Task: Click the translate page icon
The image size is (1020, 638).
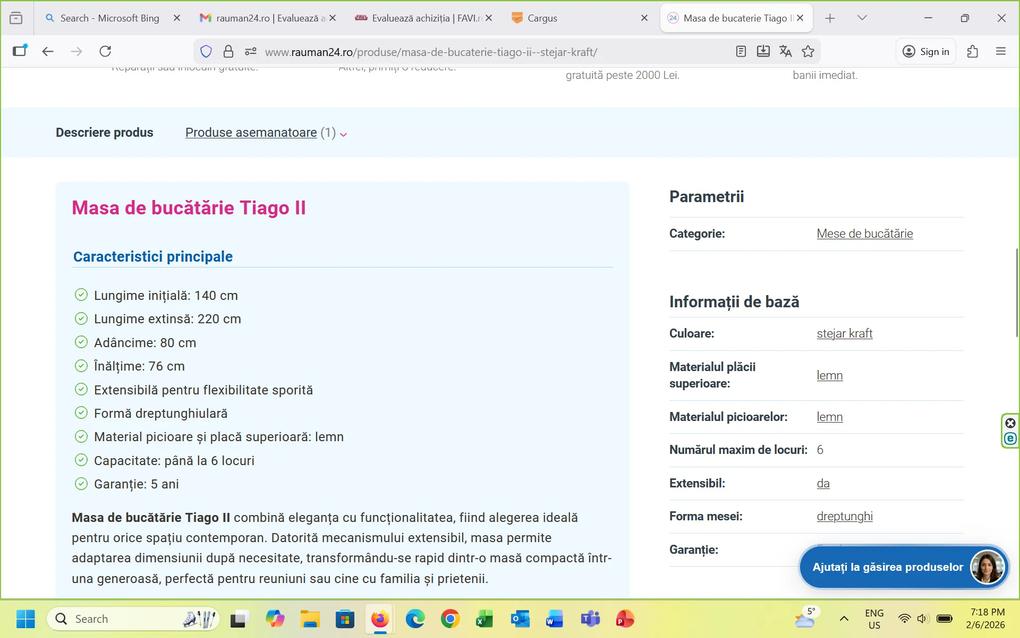Action: point(783,51)
